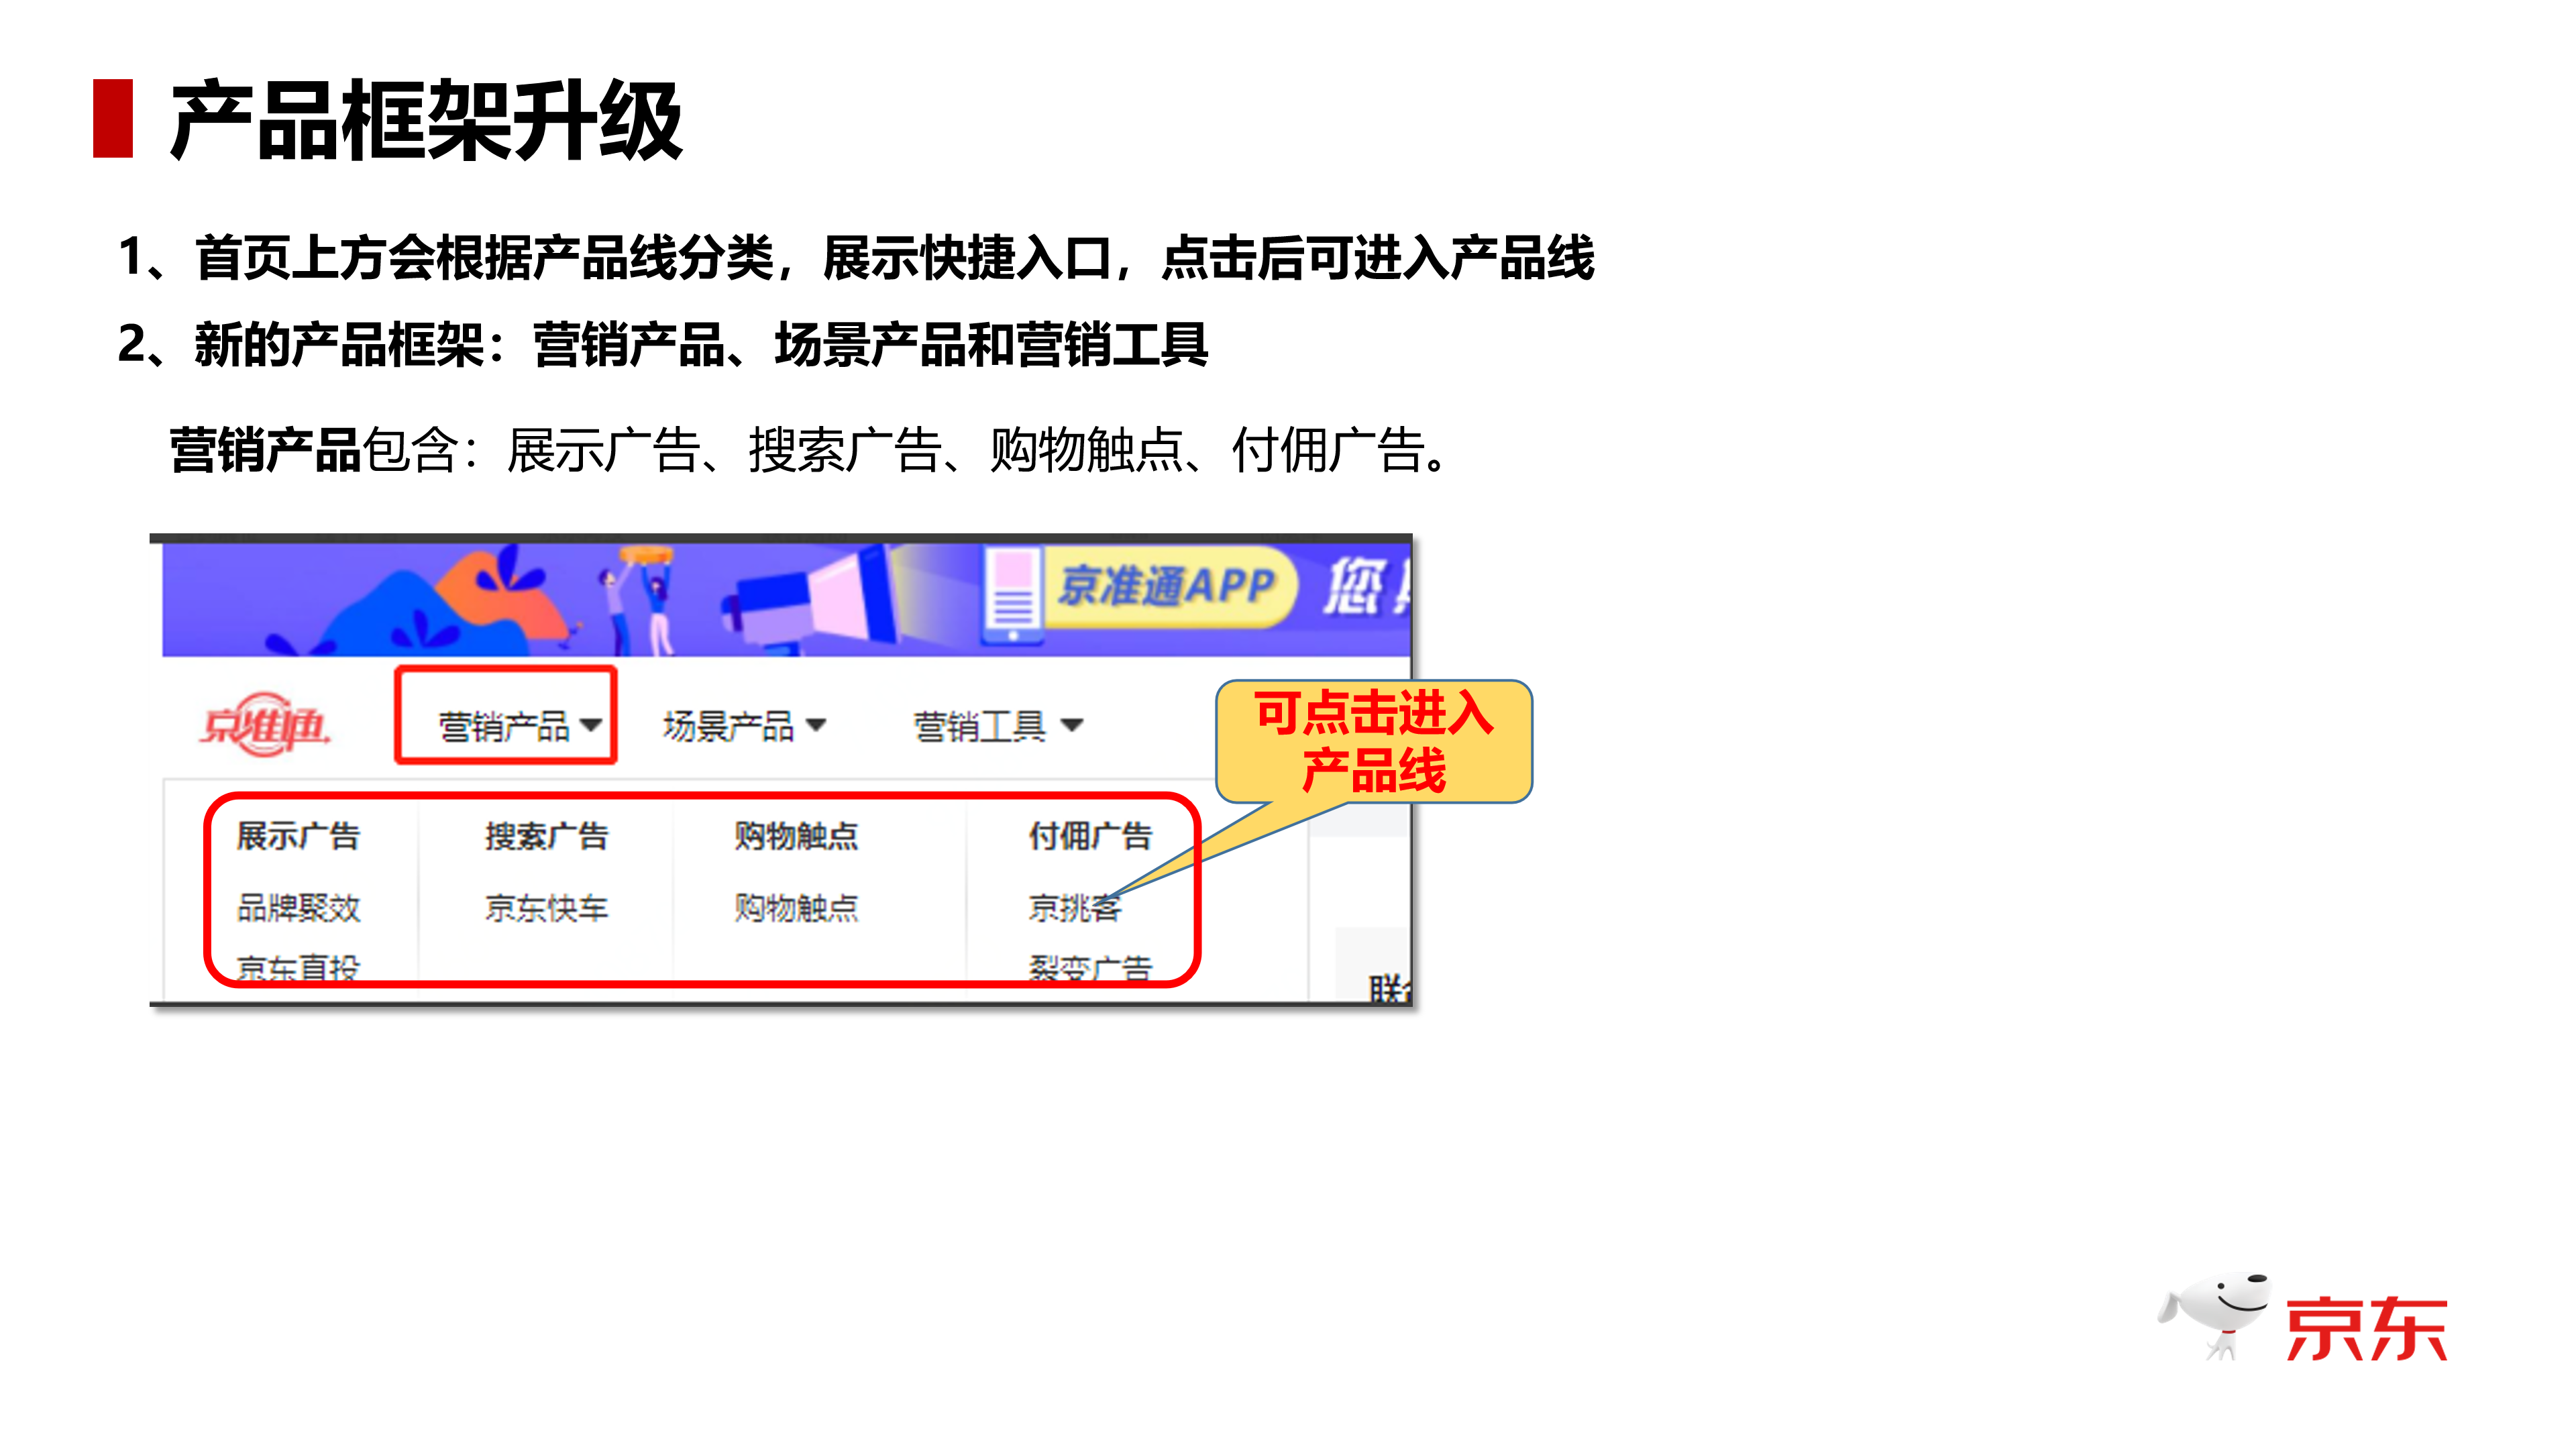
Task: Expand the 场景产品 dropdown
Action: 744,725
